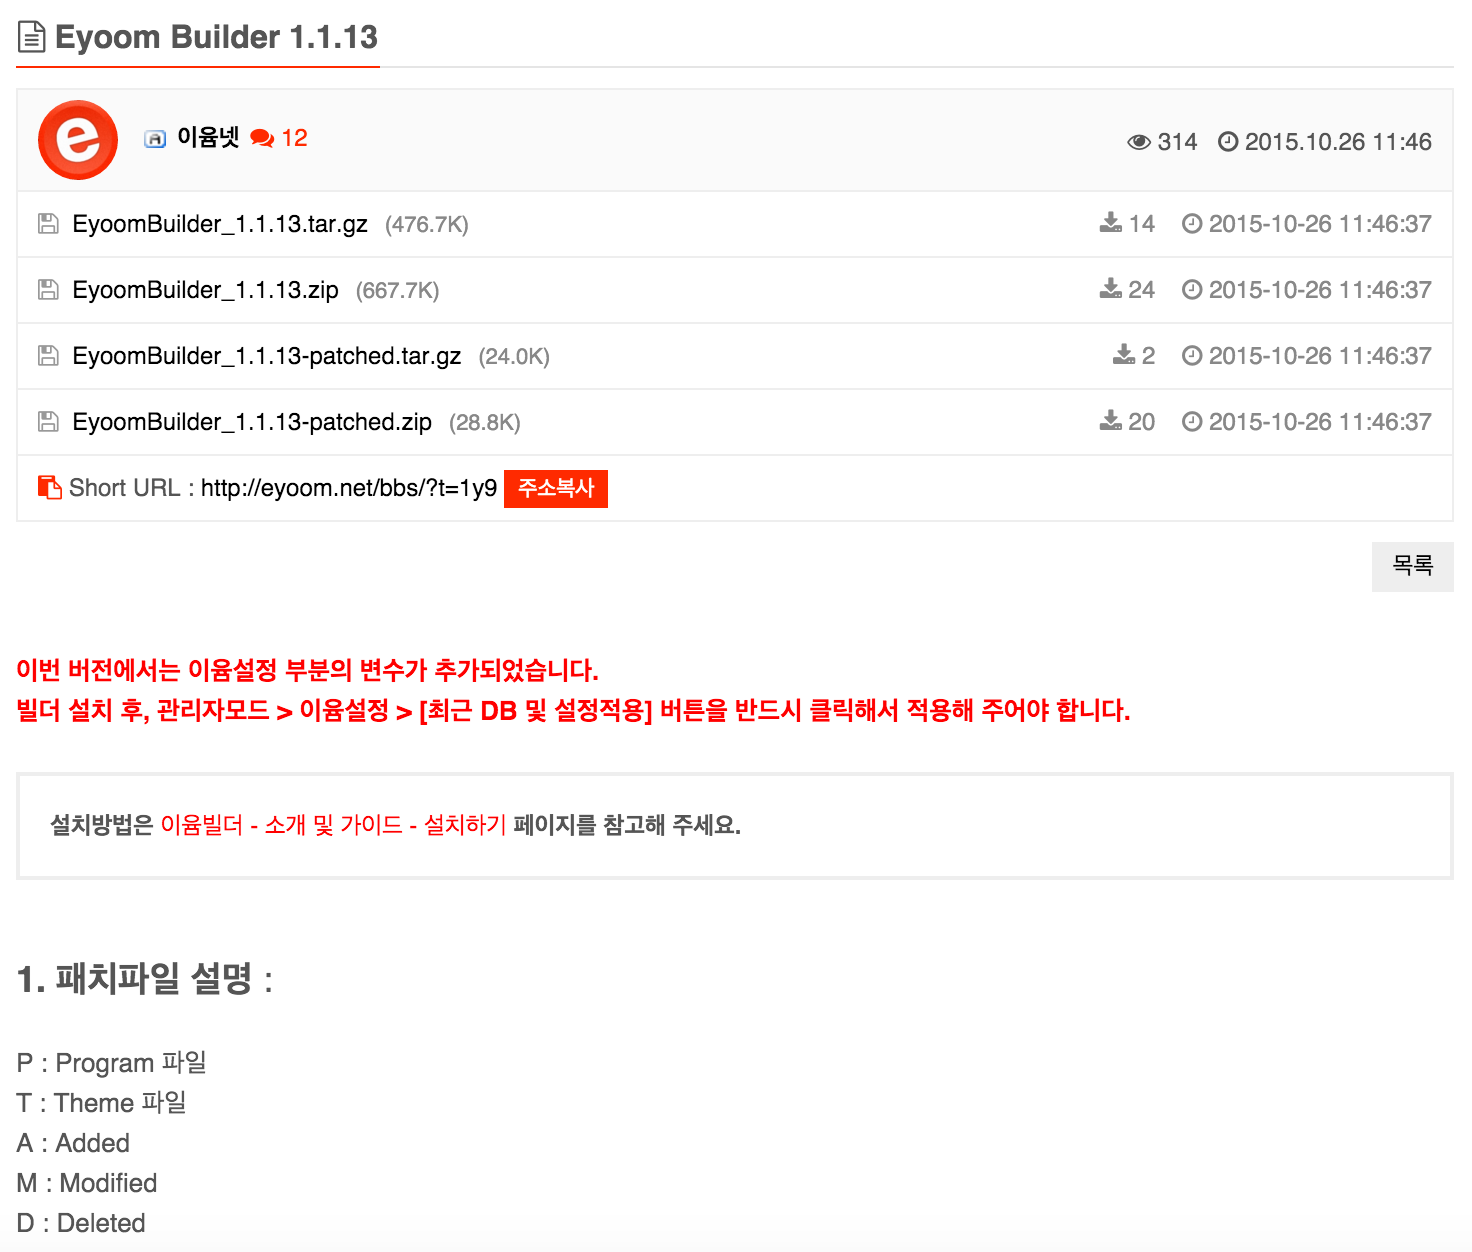Click the red clipboard icon before Short URL

(x=49, y=488)
